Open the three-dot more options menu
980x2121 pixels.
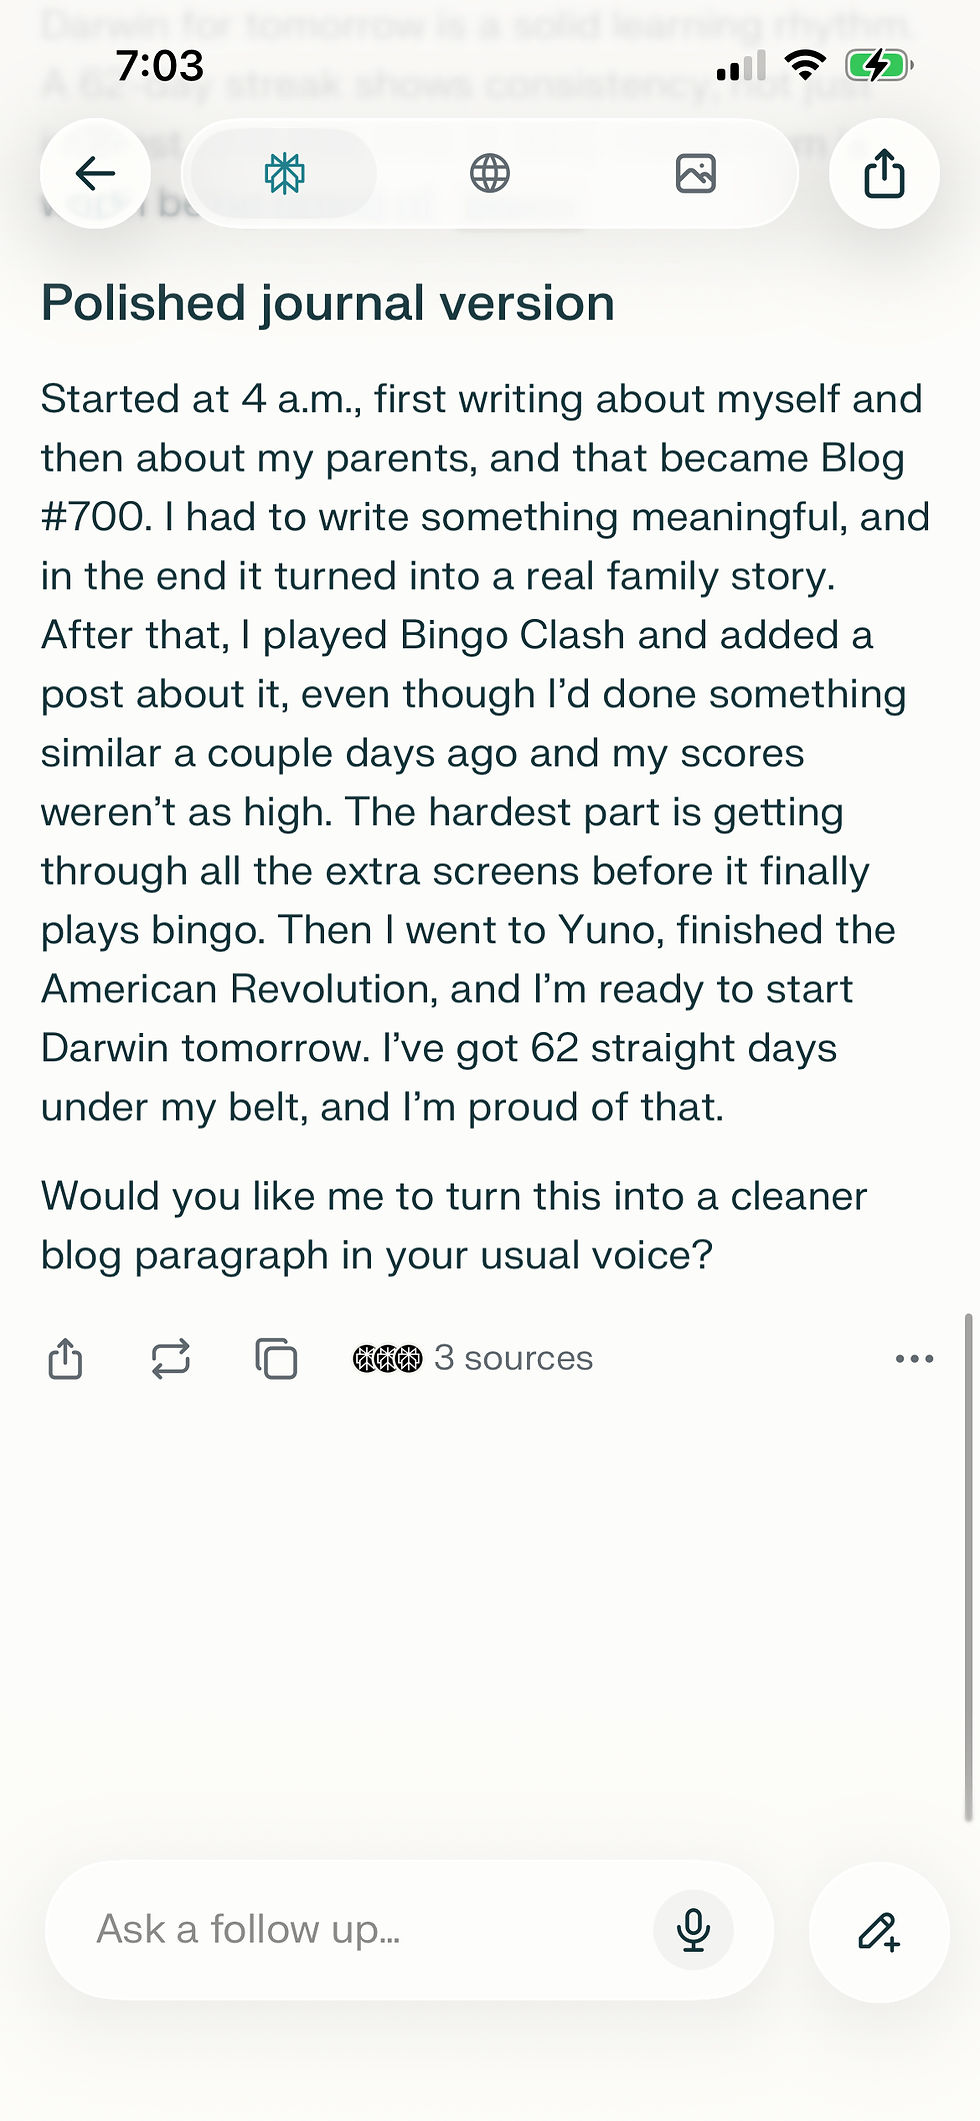pyautogui.click(x=914, y=1359)
